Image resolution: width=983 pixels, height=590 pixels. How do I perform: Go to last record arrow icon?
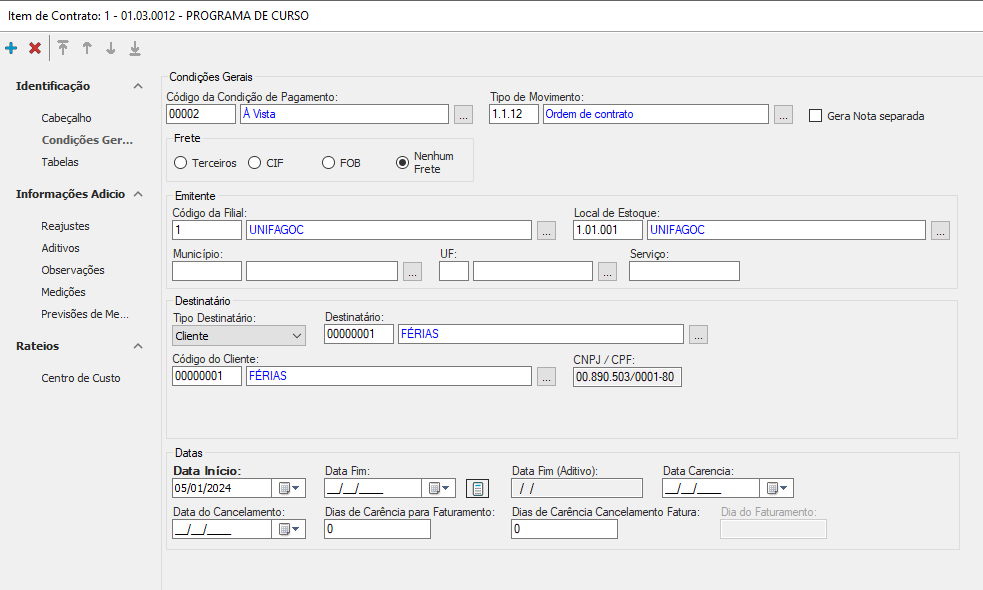[135, 48]
